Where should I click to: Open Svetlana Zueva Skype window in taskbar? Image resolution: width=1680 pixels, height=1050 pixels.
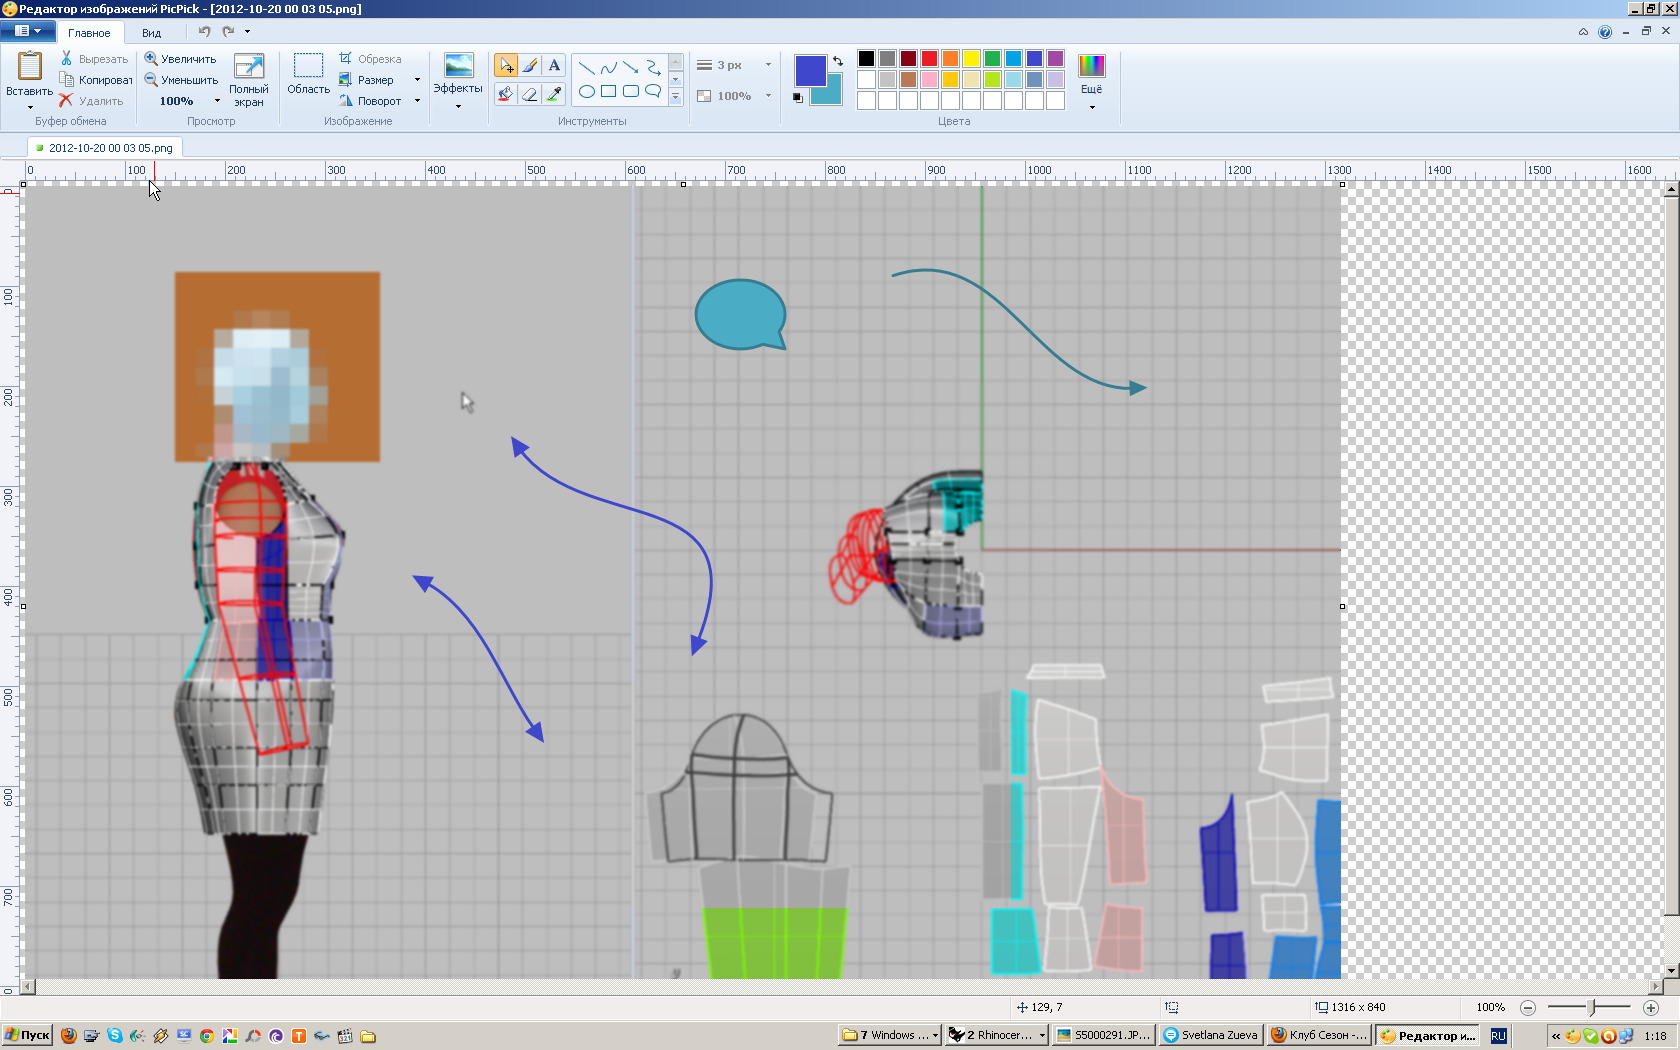click(x=1210, y=1035)
